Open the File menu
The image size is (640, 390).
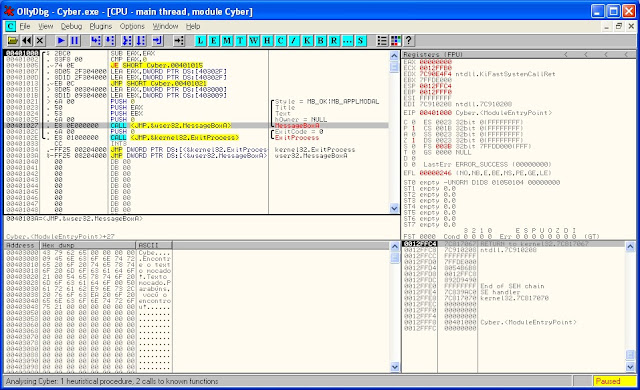[25, 27]
